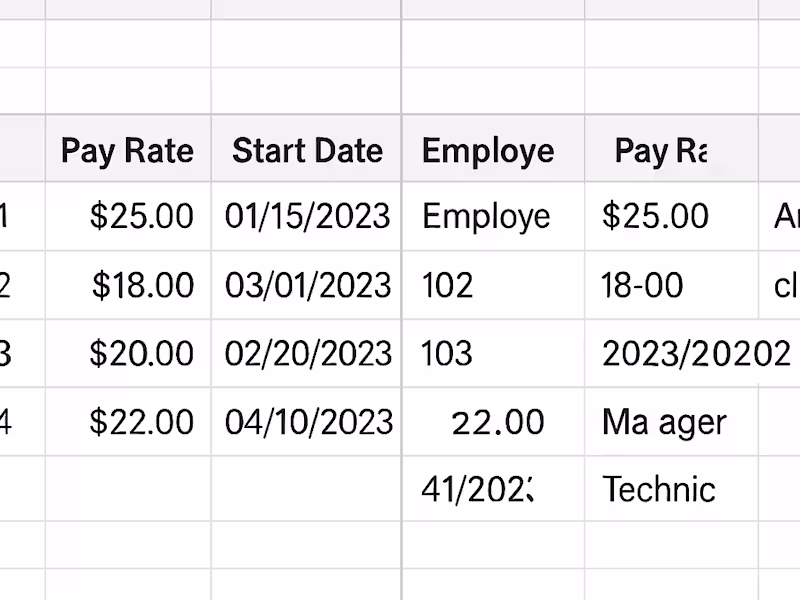Select the 03/01/2023 date cell

point(306,285)
